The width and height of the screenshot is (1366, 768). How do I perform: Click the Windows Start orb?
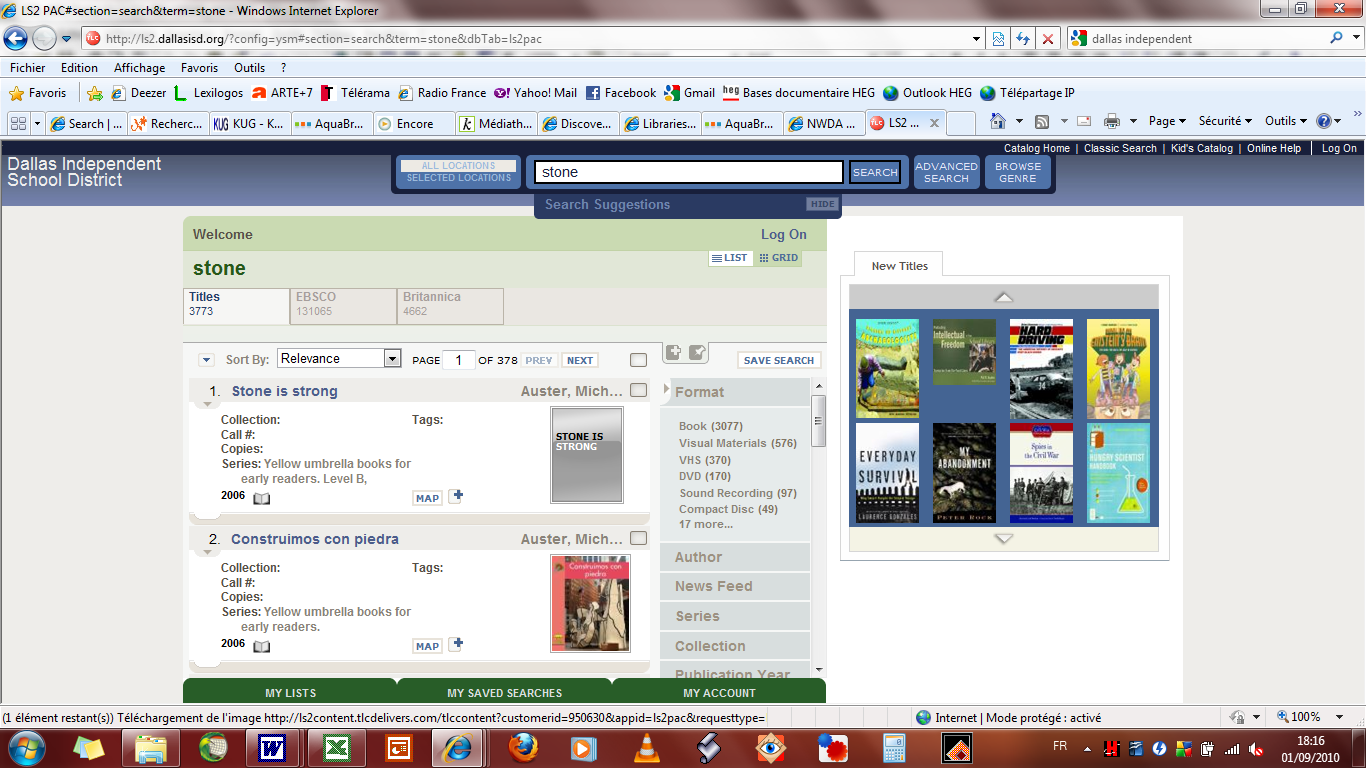point(25,747)
